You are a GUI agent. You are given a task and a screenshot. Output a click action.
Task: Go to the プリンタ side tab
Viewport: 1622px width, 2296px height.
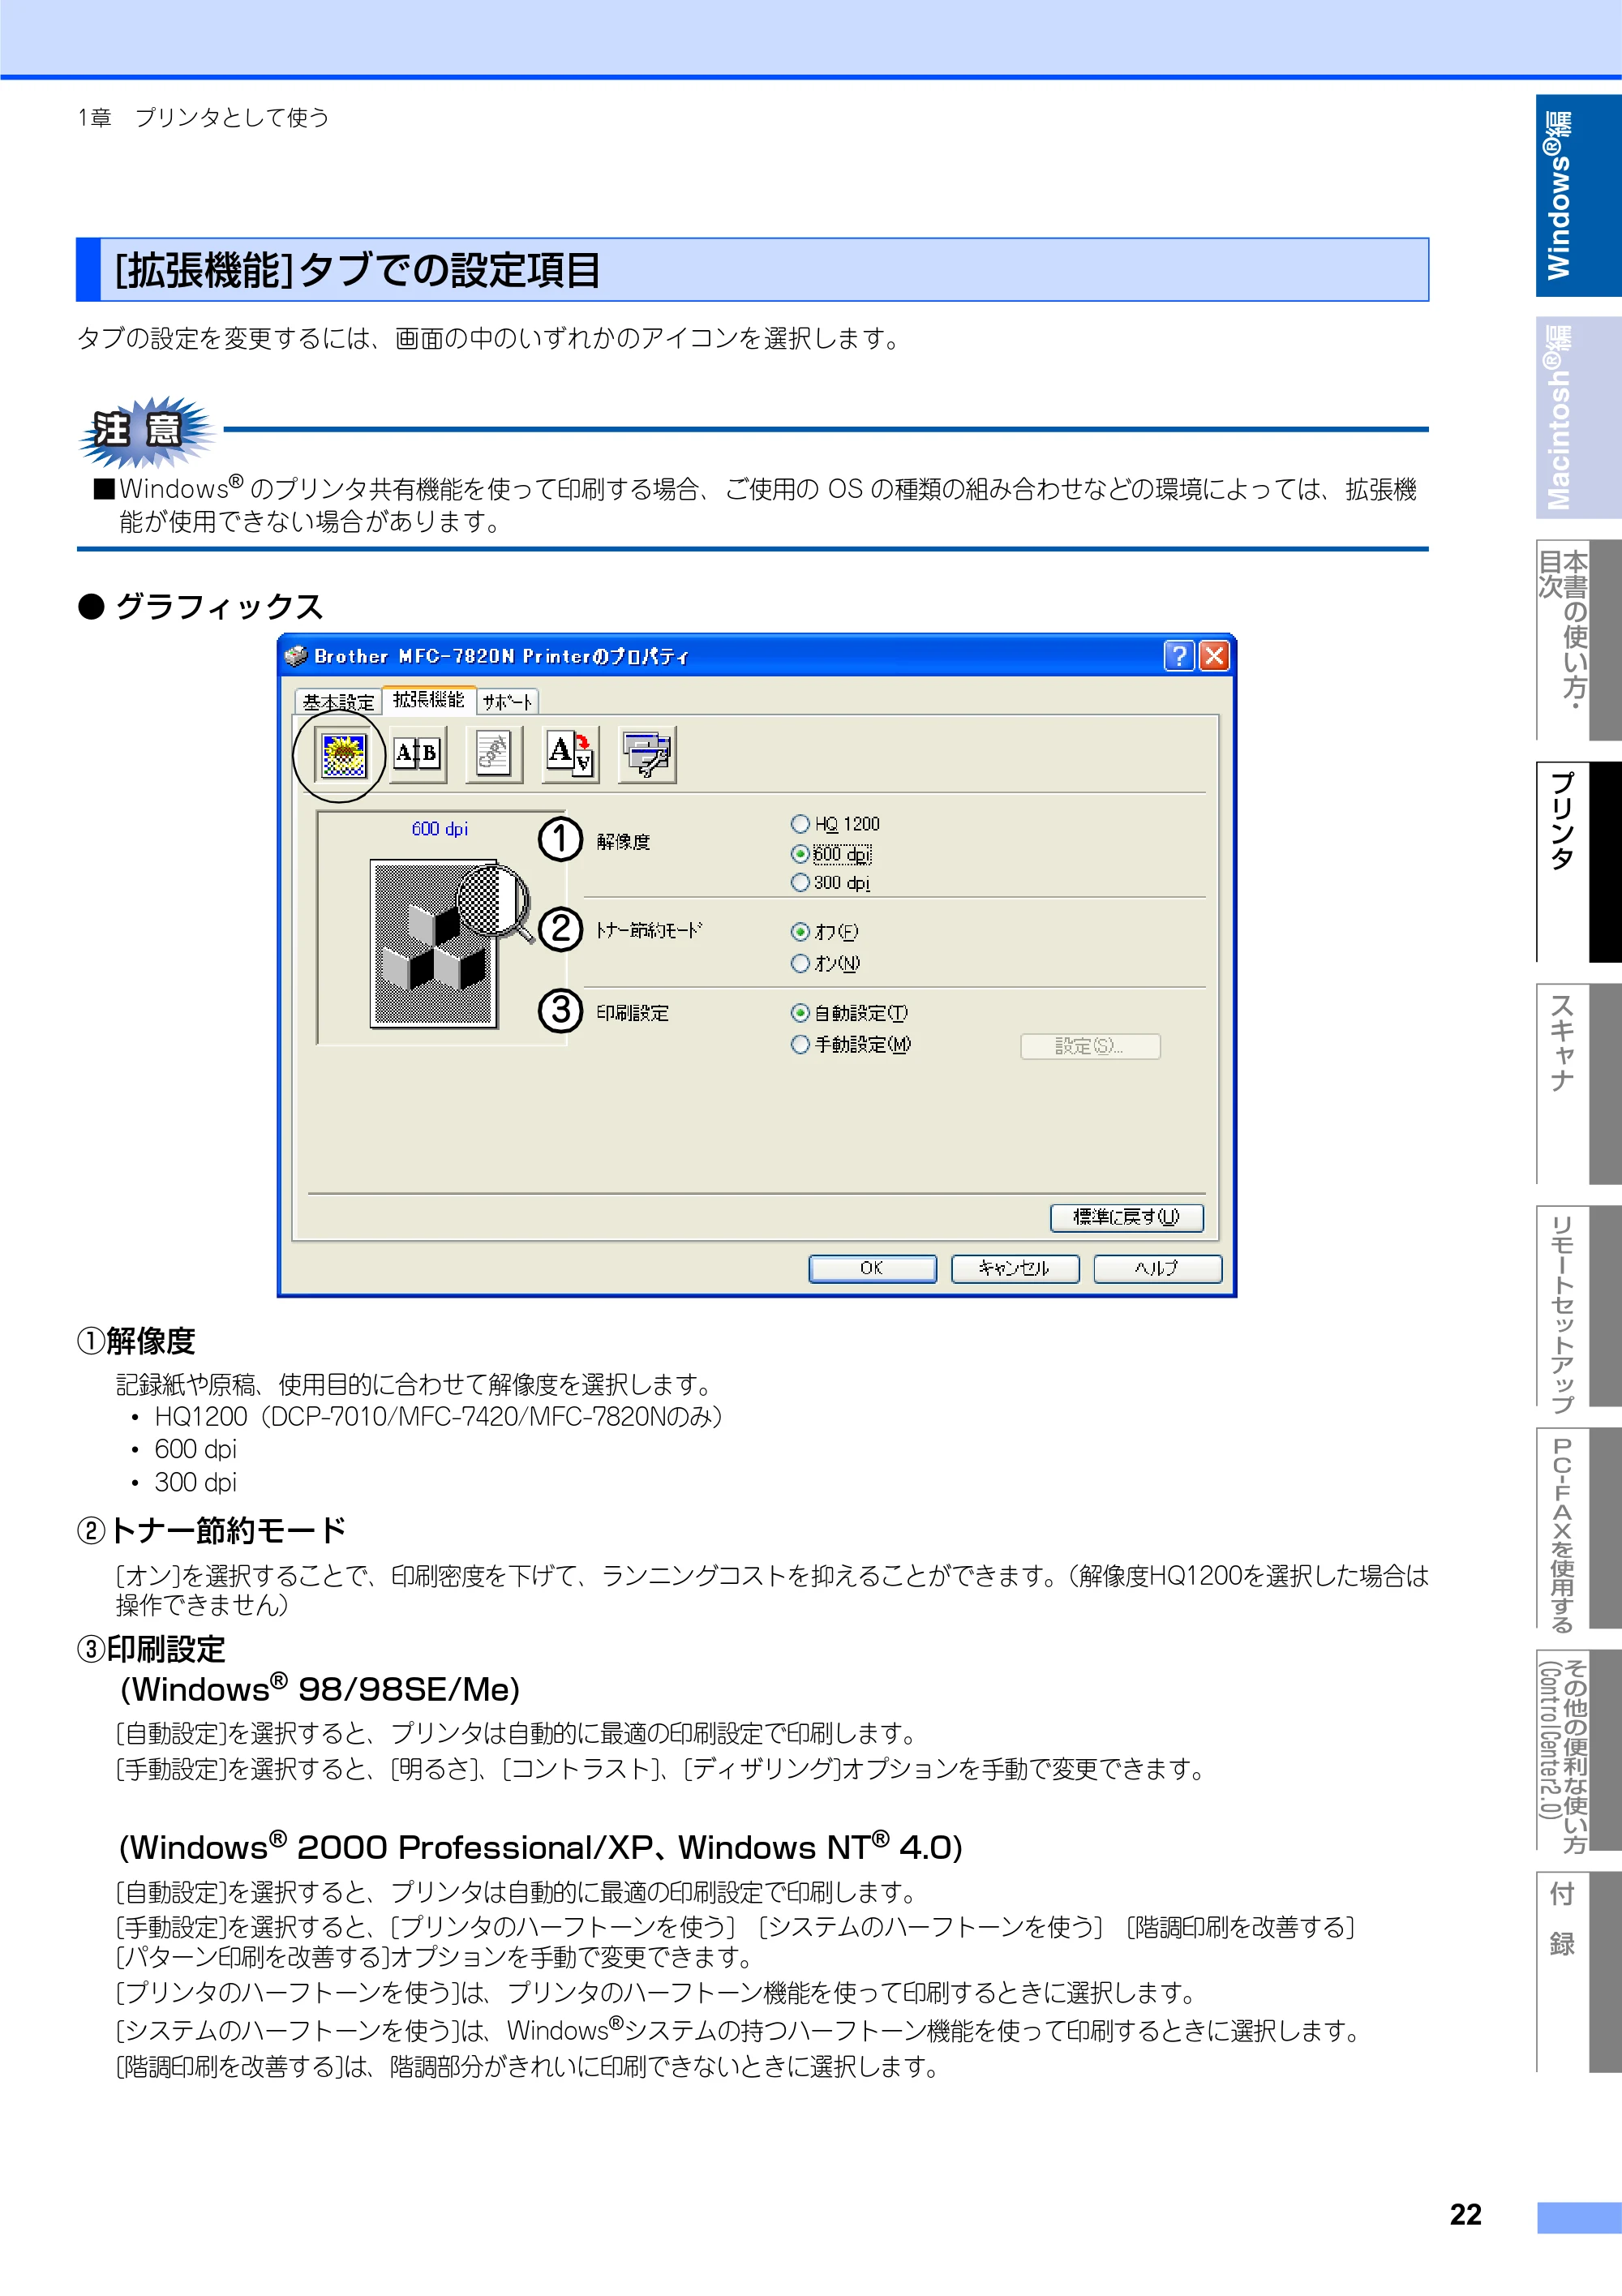tap(1578, 862)
